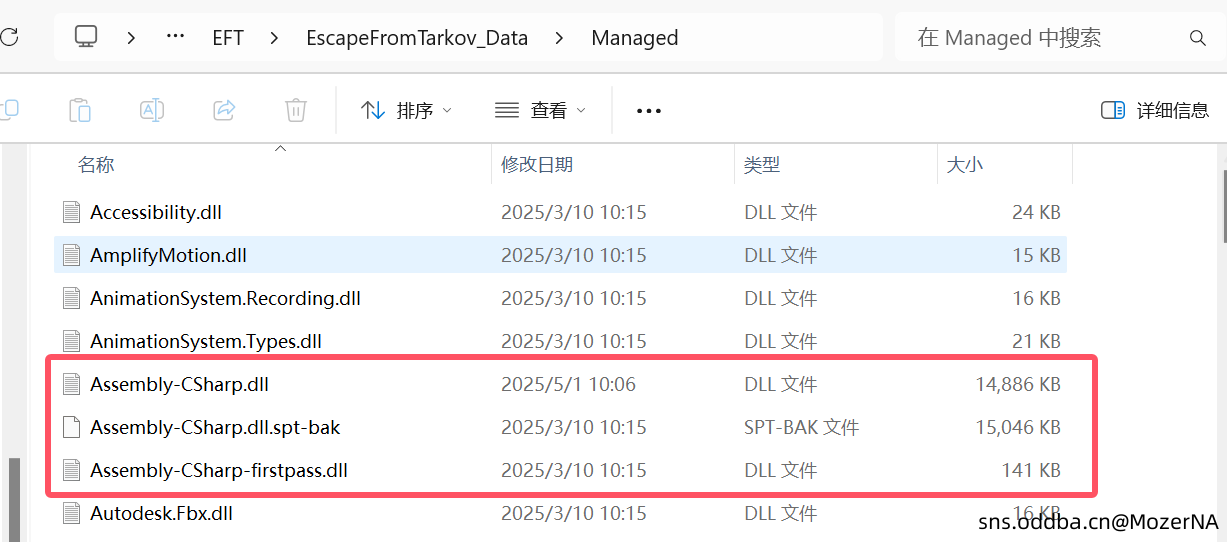
Task: Expand the breadcrumb chevron after the PC icon
Action: pos(131,38)
